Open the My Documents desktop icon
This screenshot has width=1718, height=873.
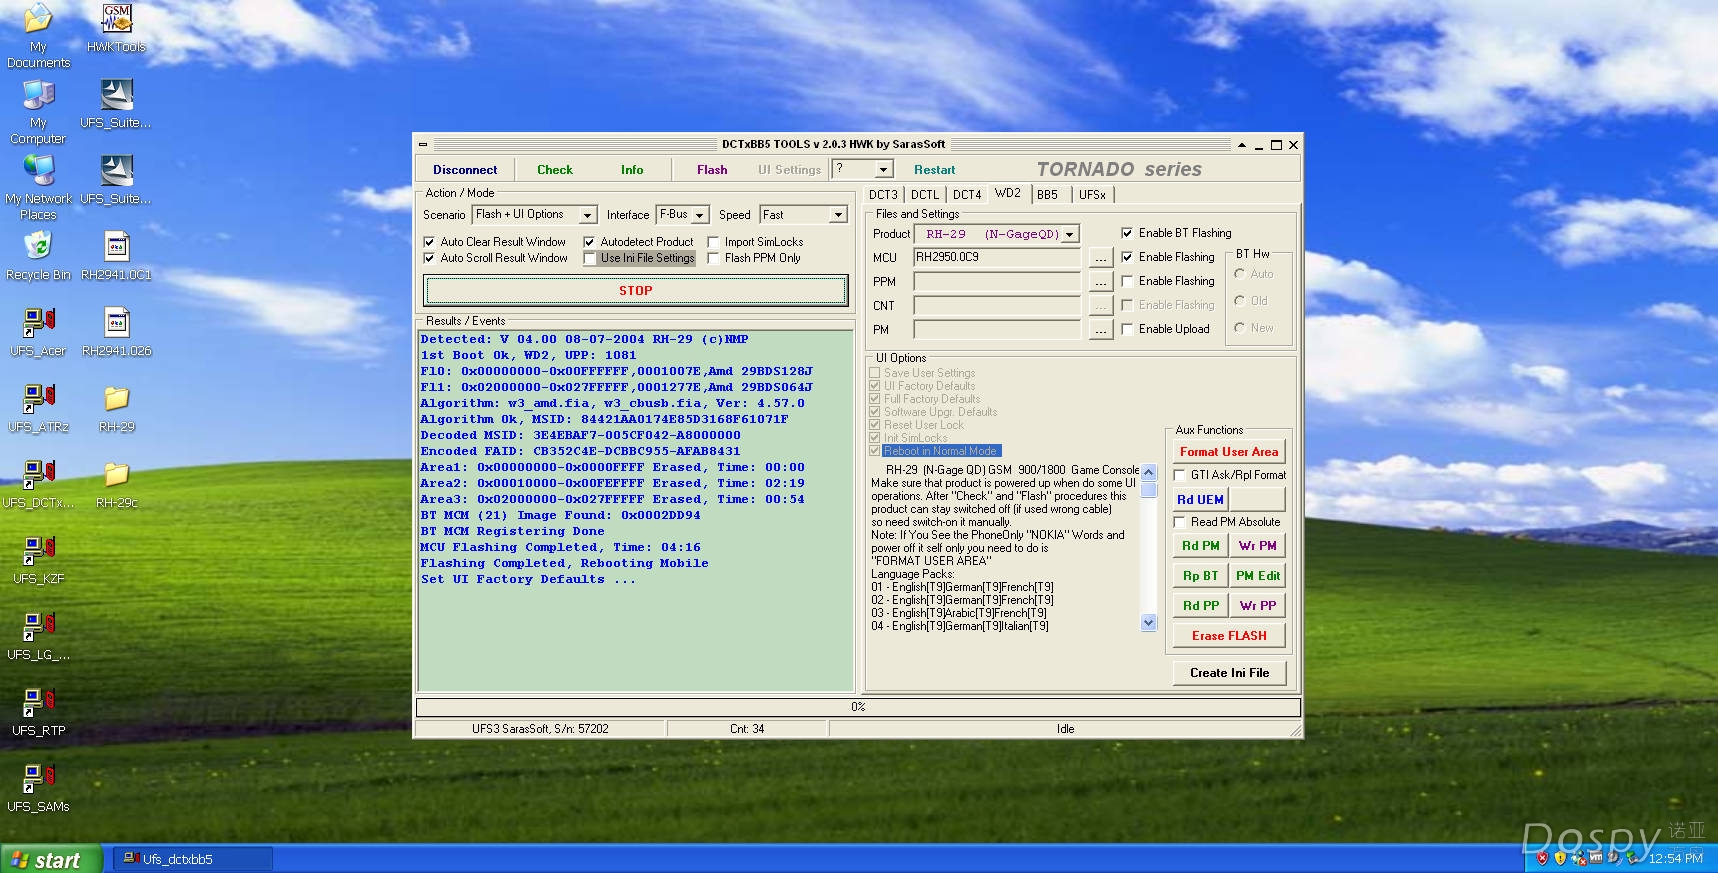[38, 35]
